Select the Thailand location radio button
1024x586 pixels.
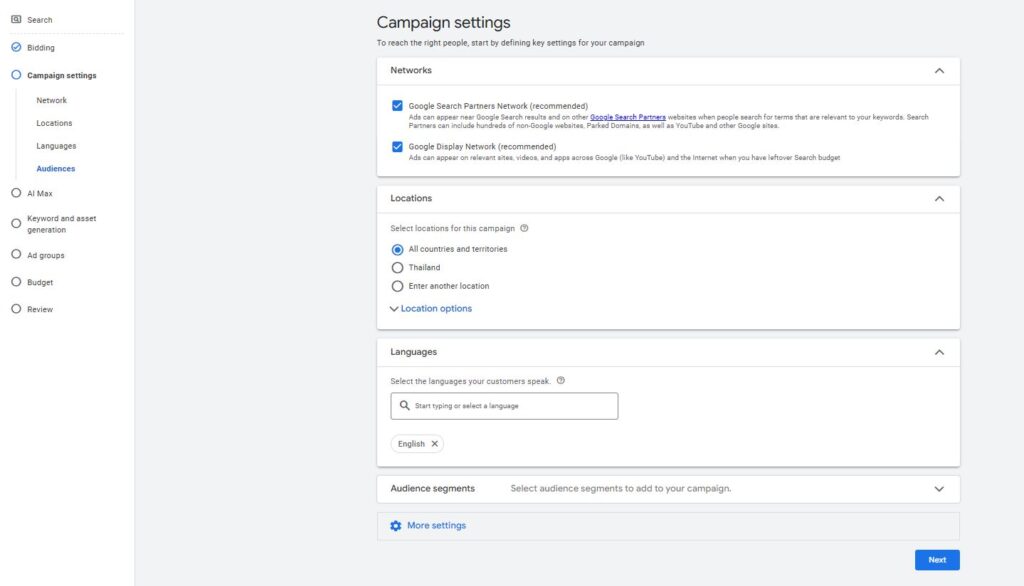pyautogui.click(x=398, y=268)
